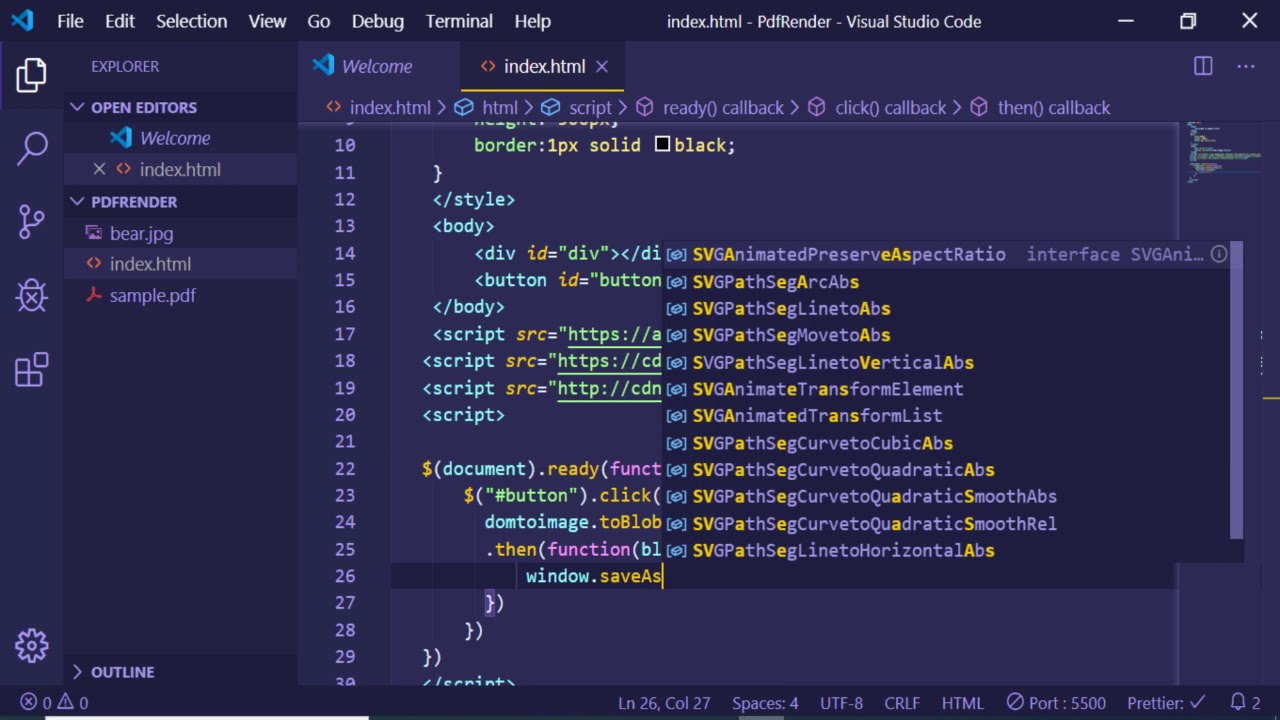Screen dimensions: 1280x720
Task: Open the Terminal menu
Action: click(x=459, y=21)
